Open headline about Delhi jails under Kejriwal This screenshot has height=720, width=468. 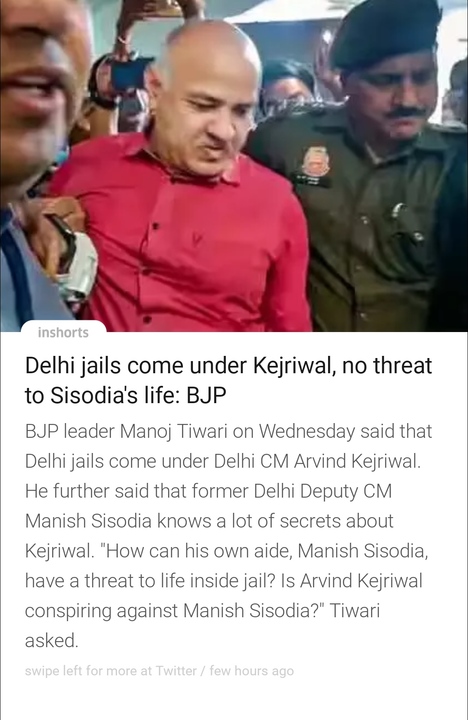[228, 380]
